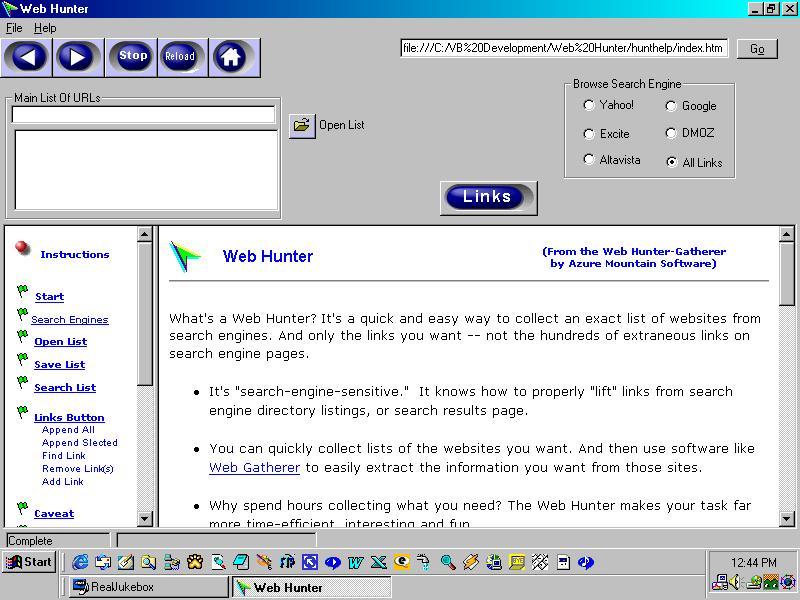Screen dimensions: 800x600
Task: Open the Save List help link
Action: [59, 365]
